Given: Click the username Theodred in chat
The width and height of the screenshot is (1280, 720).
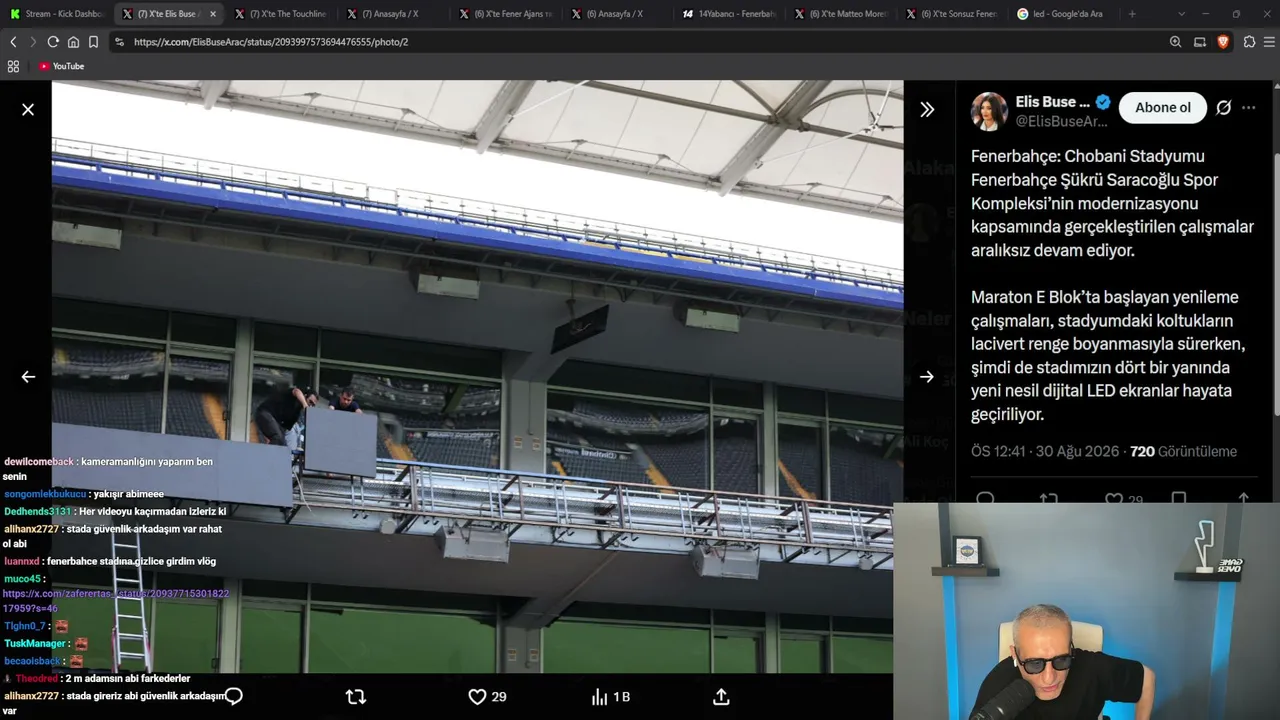Looking at the screenshot, I should tap(37, 679).
